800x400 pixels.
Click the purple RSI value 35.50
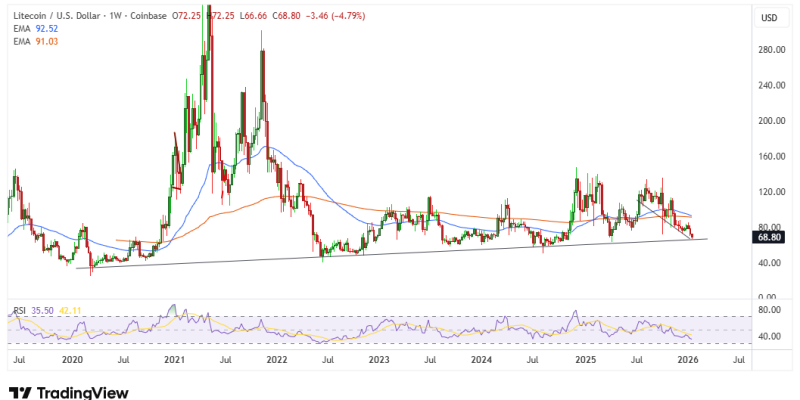point(41,312)
